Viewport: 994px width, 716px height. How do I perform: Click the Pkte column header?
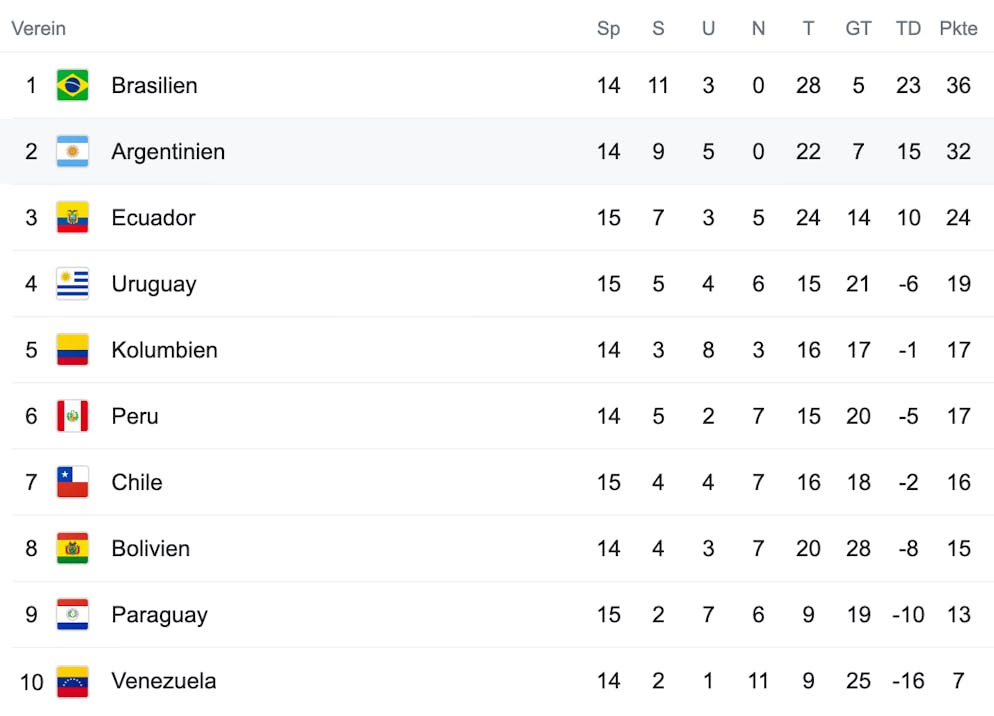(958, 29)
